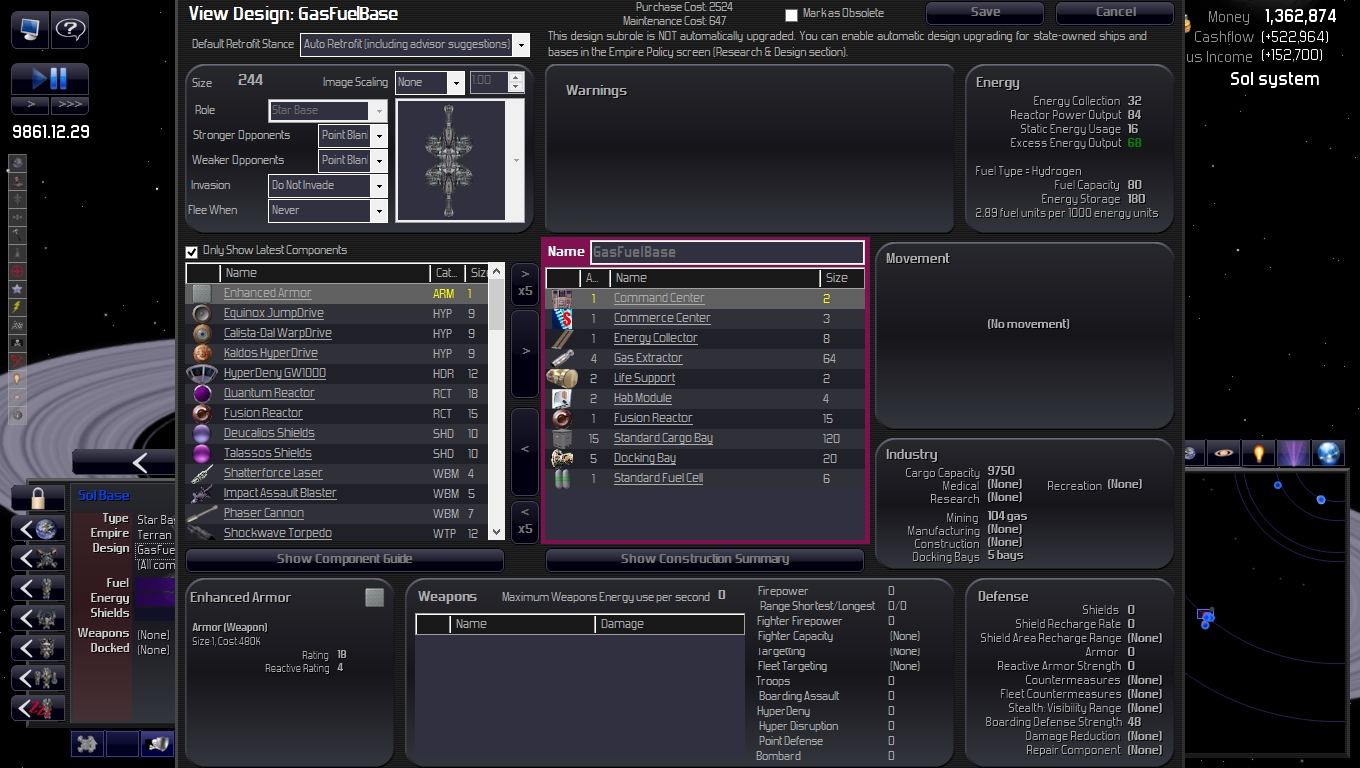This screenshot has width=1360, height=768.
Task: Click the Standard Fuel Cell component icon
Action: coord(562,478)
